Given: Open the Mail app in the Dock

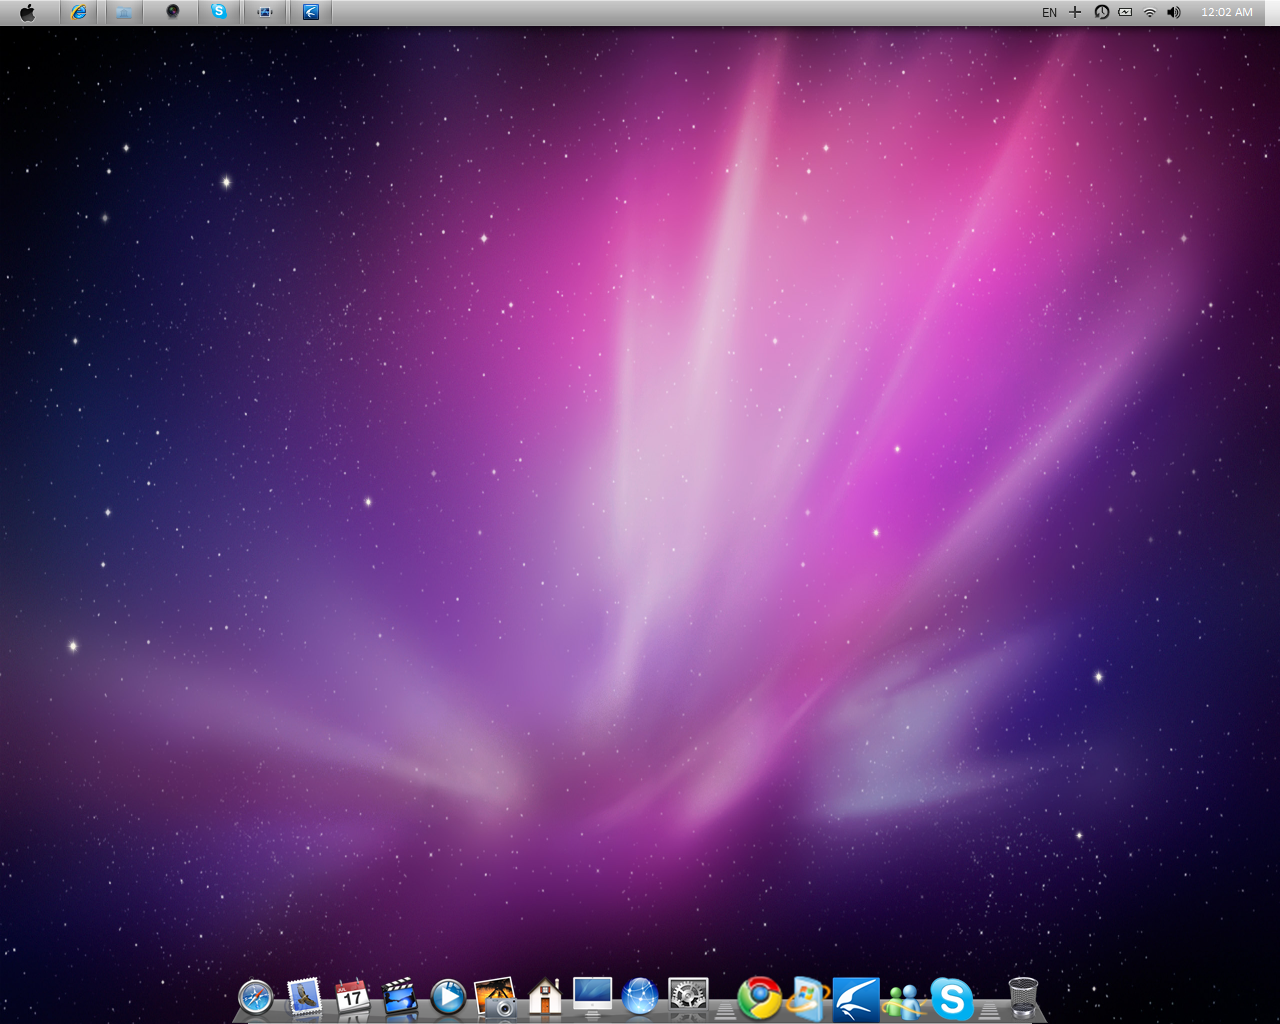Looking at the screenshot, I should 304,998.
